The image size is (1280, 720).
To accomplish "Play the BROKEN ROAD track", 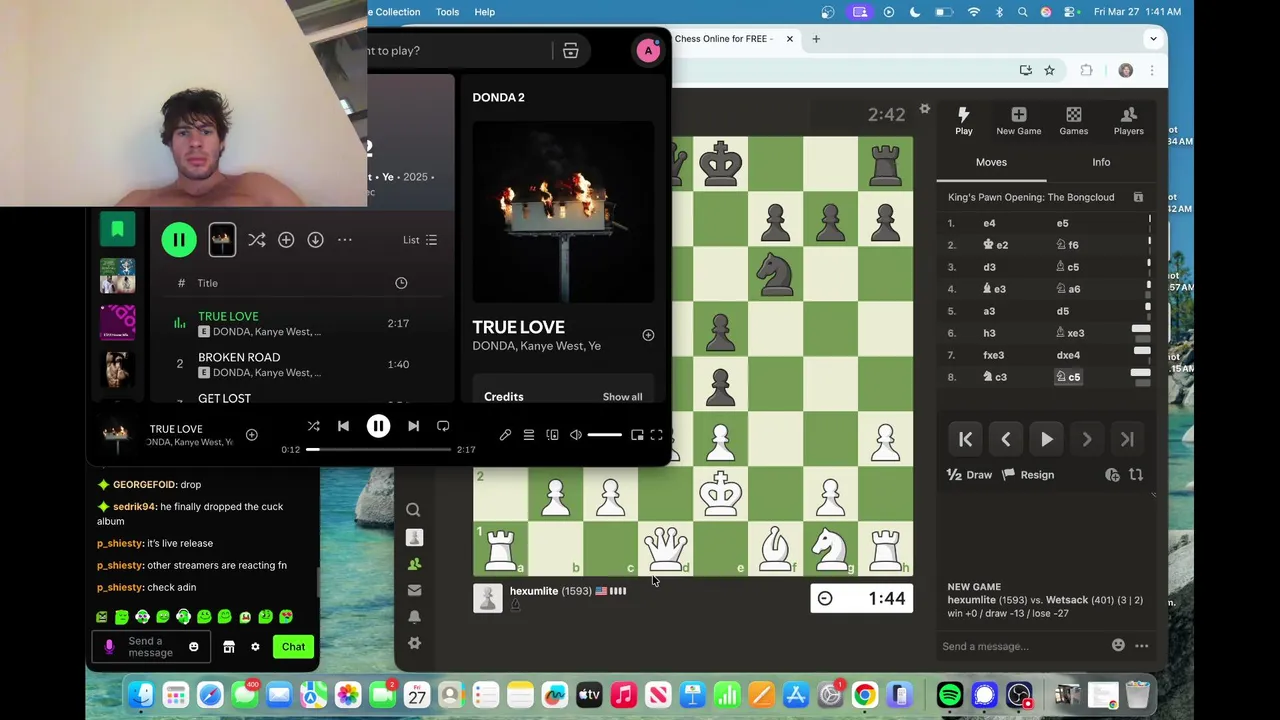I will pos(239,357).
